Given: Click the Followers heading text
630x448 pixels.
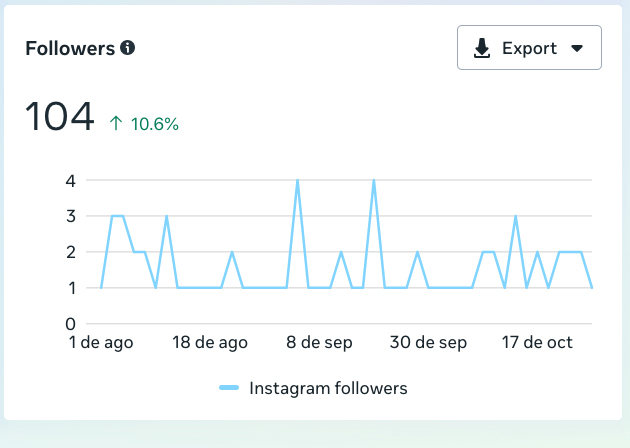Looking at the screenshot, I should pyautogui.click(x=70, y=48).
